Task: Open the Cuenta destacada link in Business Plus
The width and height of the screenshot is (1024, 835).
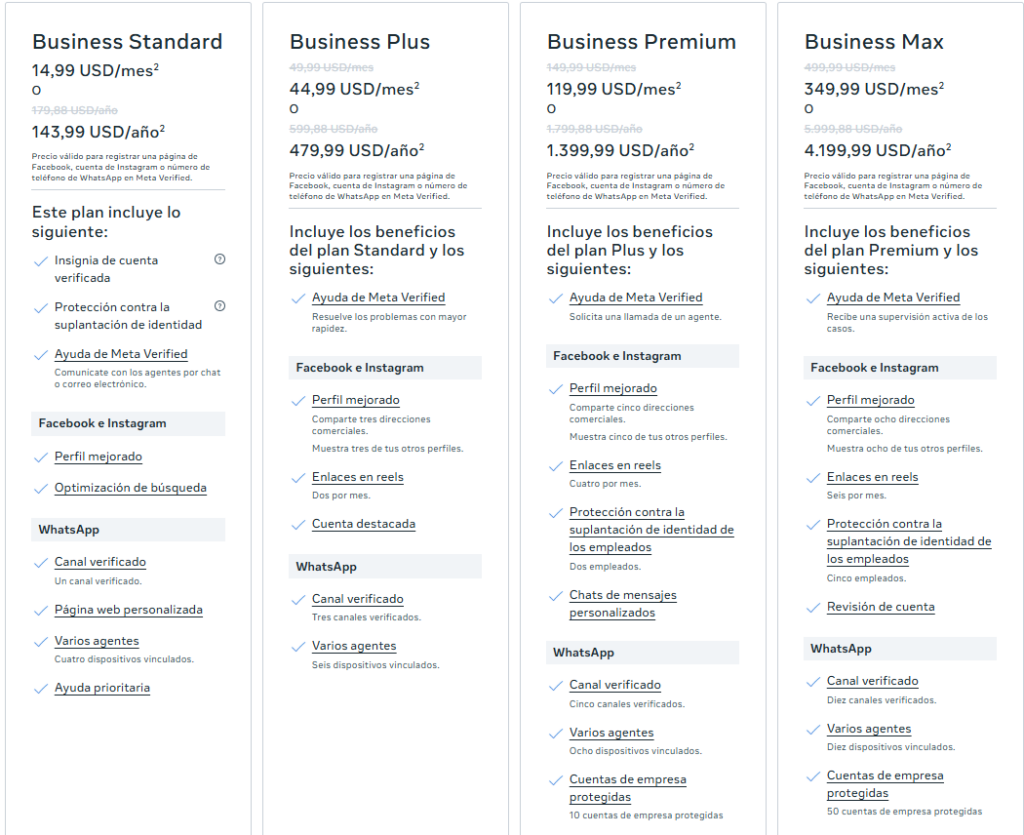Action: click(x=363, y=524)
